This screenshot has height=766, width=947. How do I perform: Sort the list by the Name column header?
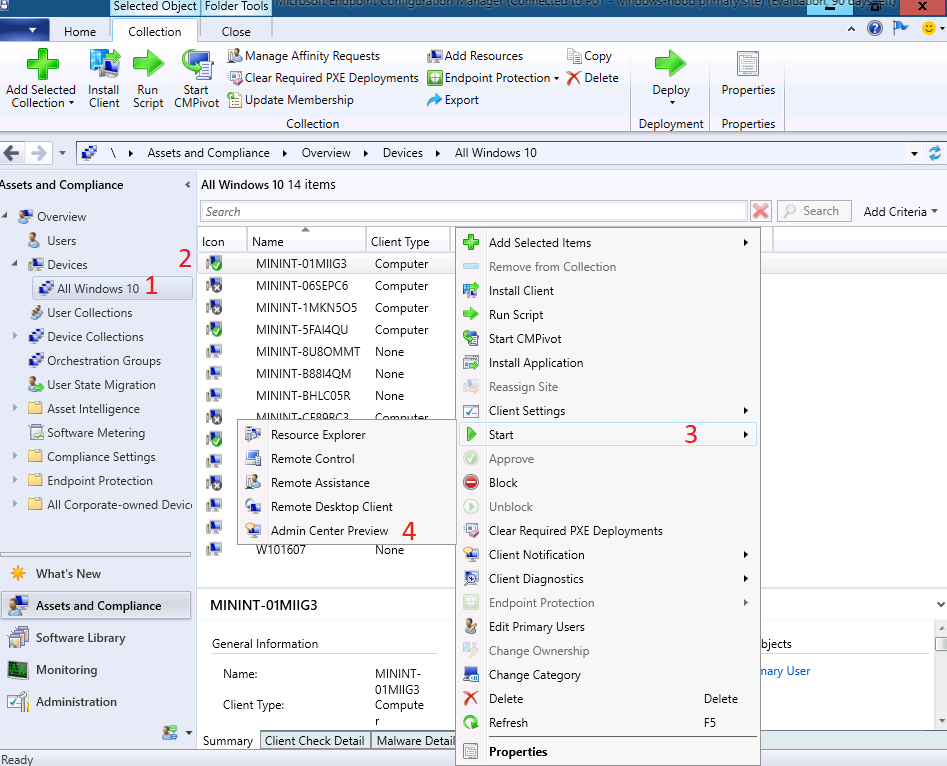tap(306, 242)
